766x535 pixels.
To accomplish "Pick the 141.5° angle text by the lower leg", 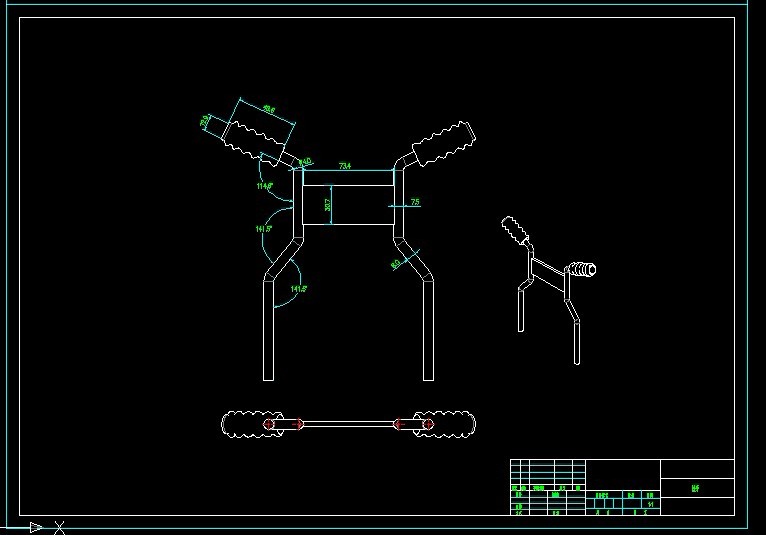I will [299, 289].
